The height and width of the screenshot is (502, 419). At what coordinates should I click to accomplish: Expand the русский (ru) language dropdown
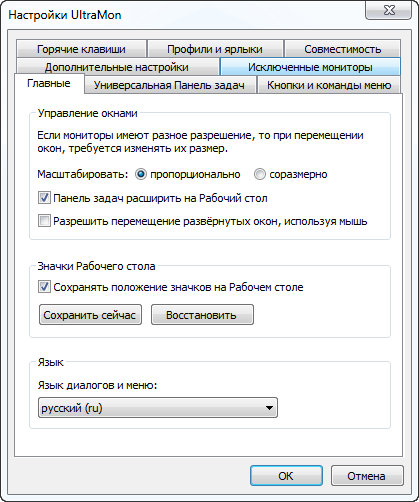tap(158, 407)
